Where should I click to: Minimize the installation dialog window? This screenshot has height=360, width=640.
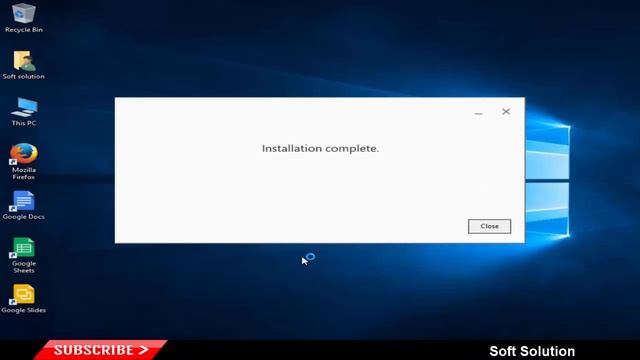[x=478, y=112]
